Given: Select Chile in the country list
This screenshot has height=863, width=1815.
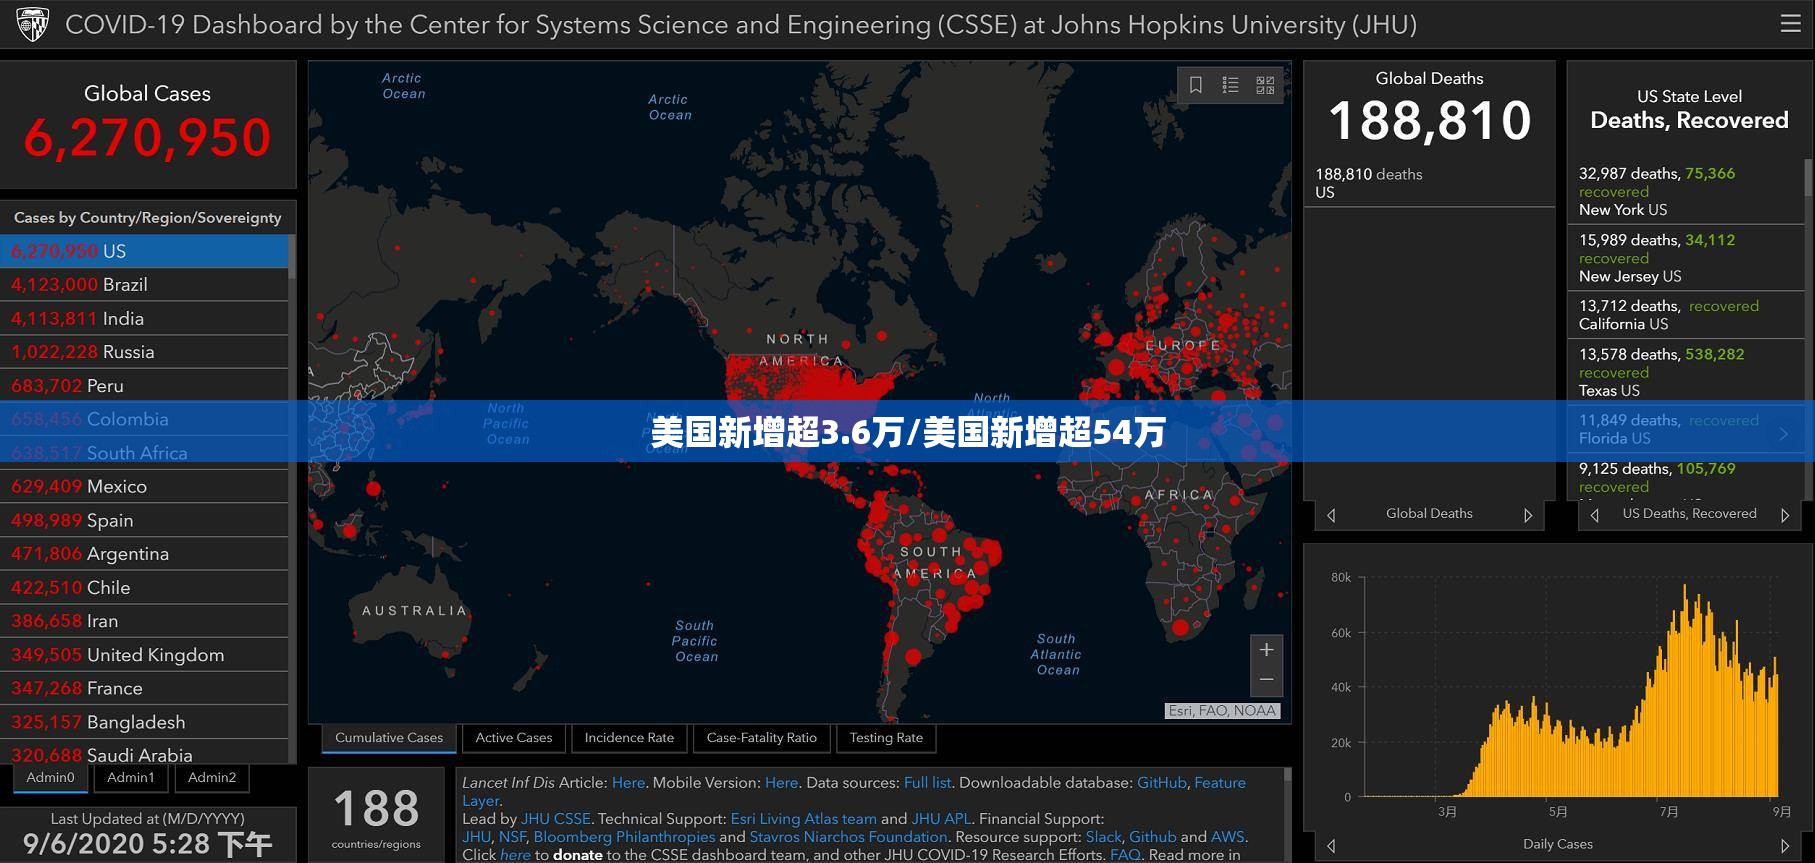Looking at the screenshot, I should coord(144,588).
